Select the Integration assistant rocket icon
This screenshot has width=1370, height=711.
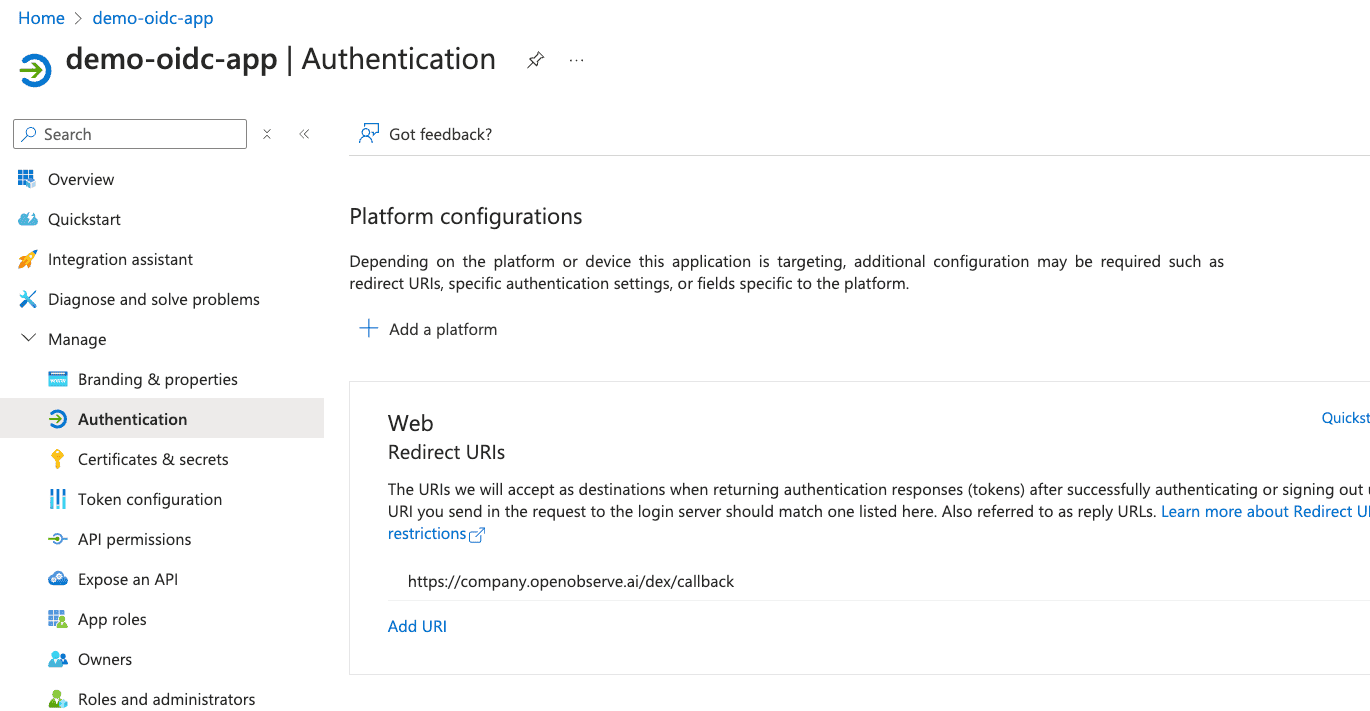pyautogui.click(x=27, y=258)
